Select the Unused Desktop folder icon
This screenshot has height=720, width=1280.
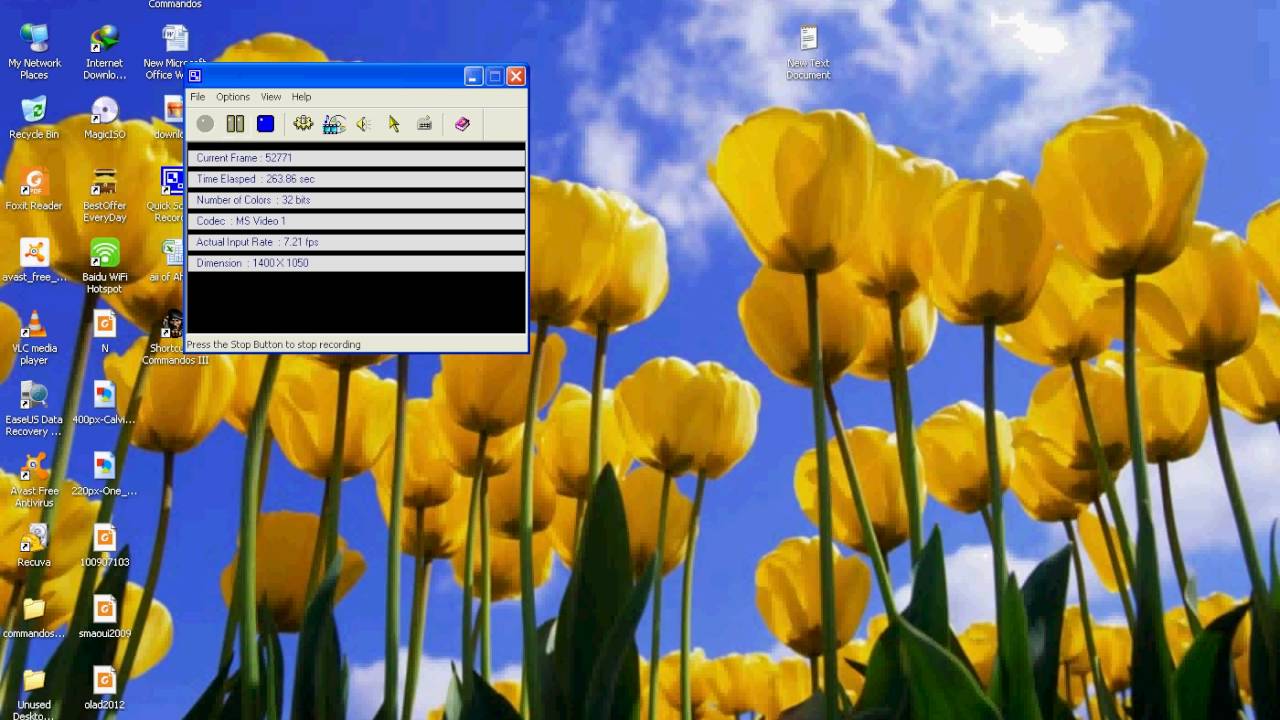tap(34, 693)
